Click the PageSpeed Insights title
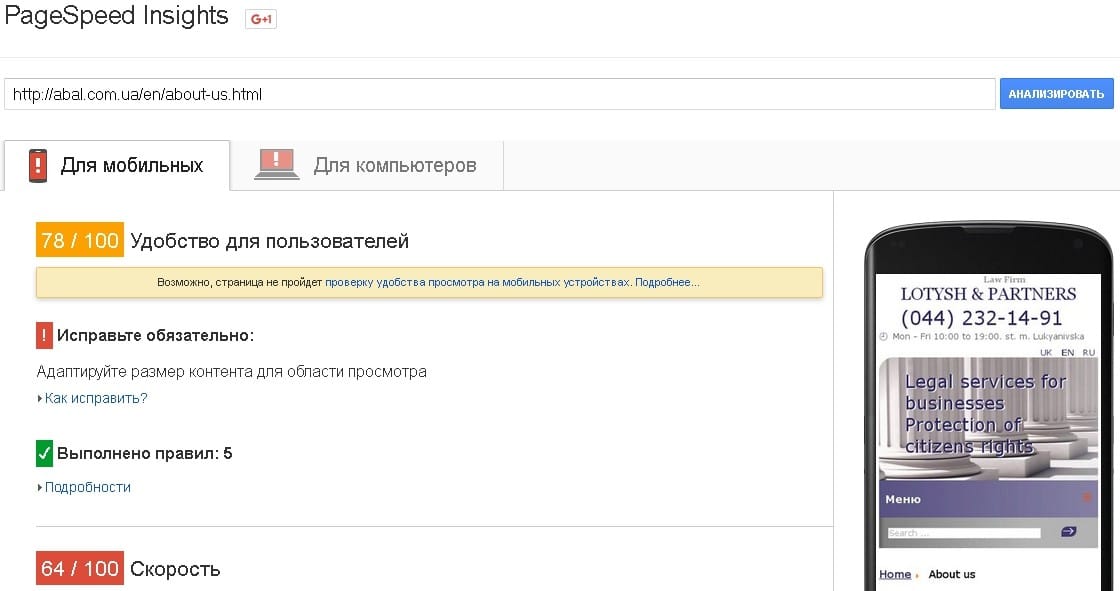1120x591 pixels. pyautogui.click(x=116, y=16)
